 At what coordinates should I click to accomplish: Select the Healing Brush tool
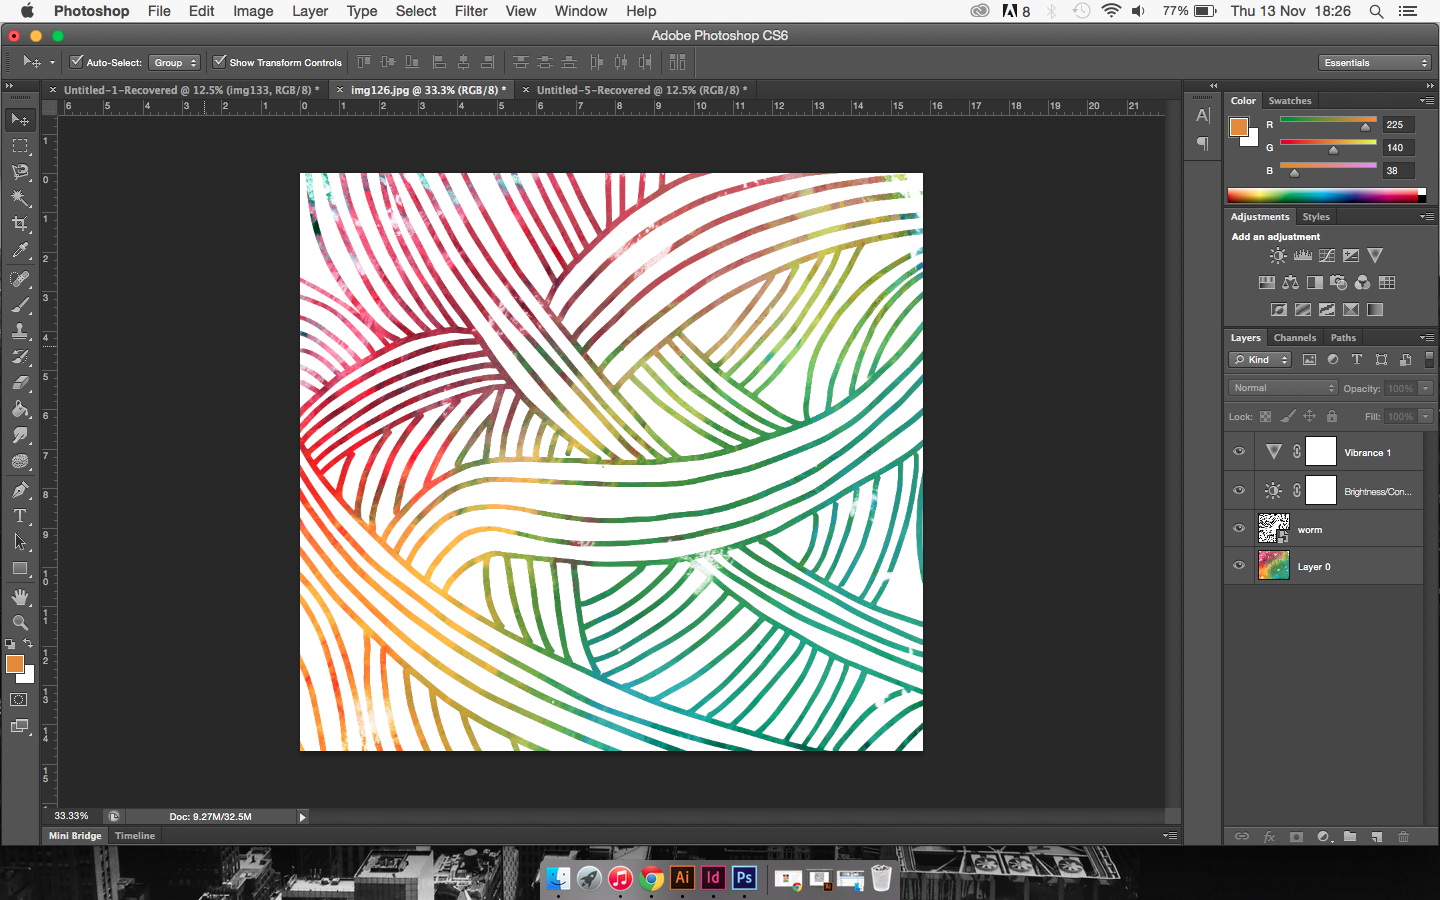[x=20, y=279]
